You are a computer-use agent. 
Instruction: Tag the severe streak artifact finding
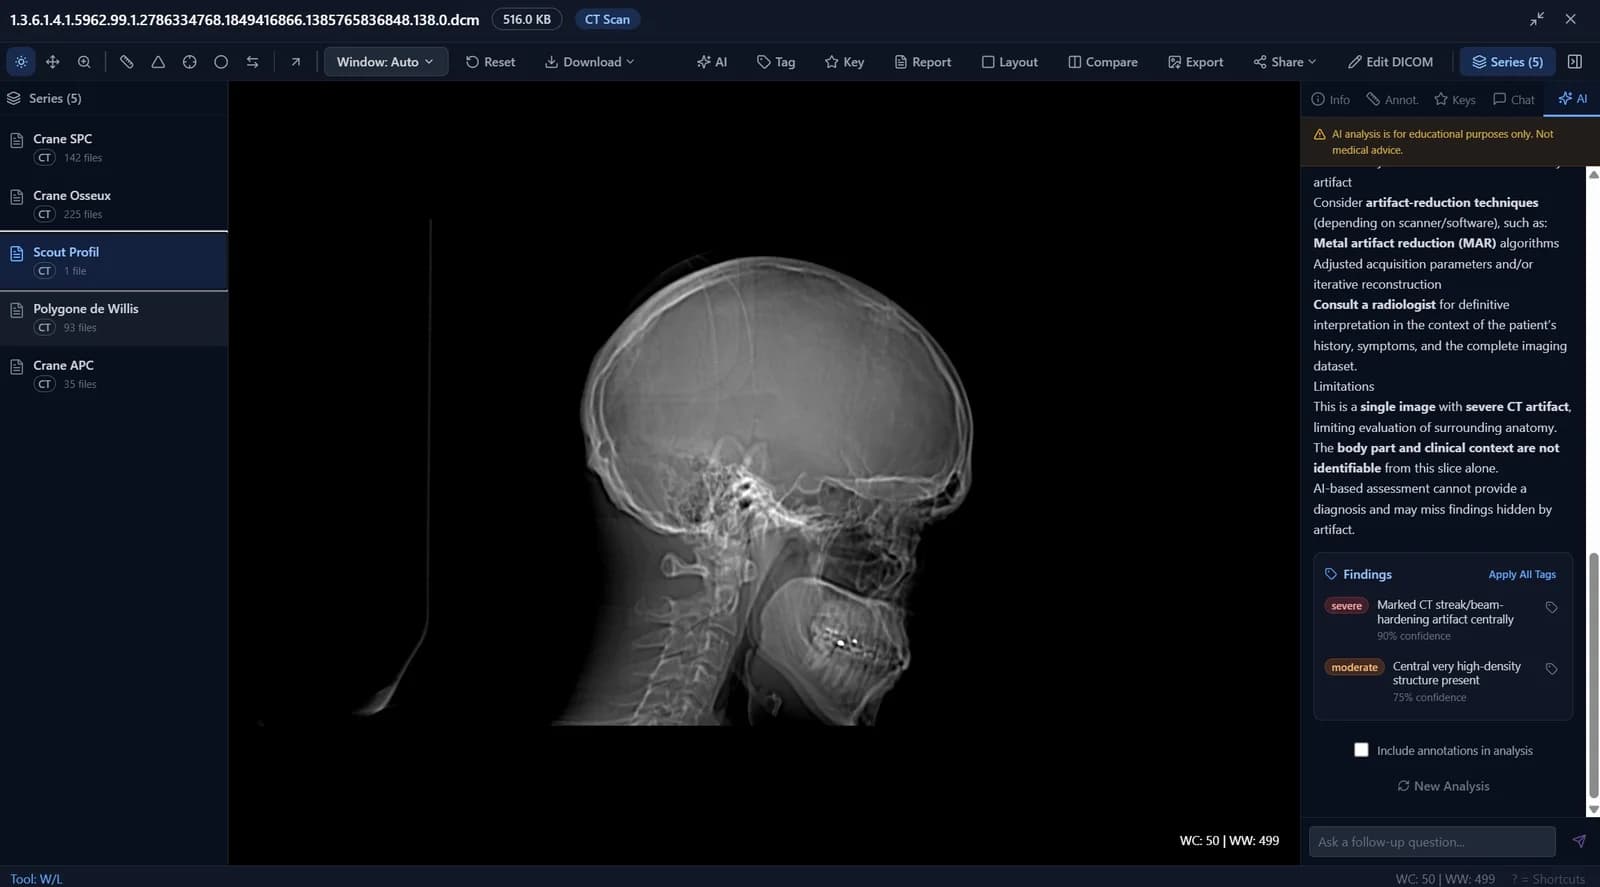pyautogui.click(x=1551, y=608)
